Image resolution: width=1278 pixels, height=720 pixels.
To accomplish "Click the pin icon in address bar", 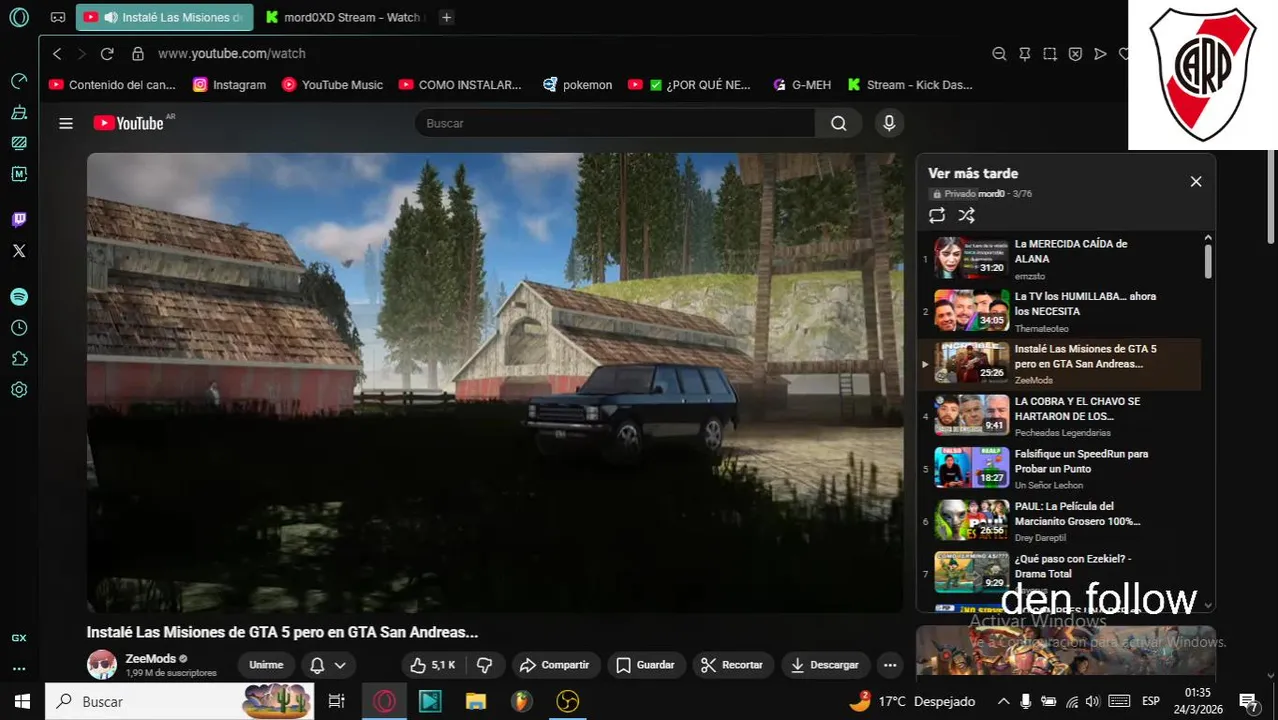I will (1024, 54).
